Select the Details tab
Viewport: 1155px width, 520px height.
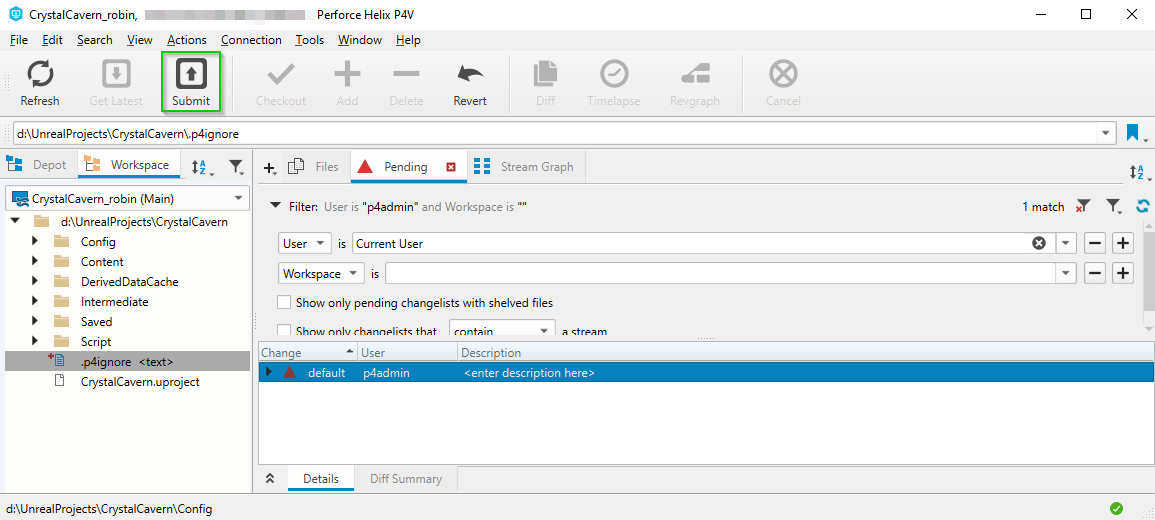(x=321, y=479)
